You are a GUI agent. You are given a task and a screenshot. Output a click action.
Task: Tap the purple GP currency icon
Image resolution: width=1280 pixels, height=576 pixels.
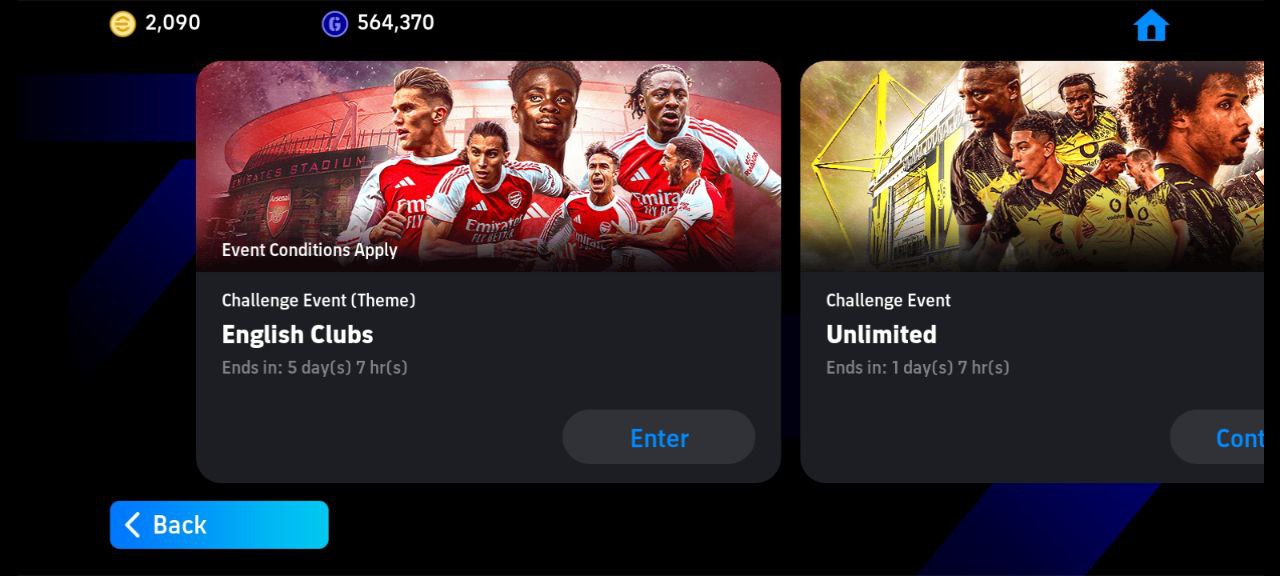pyautogui.click(x=334, y=24)
